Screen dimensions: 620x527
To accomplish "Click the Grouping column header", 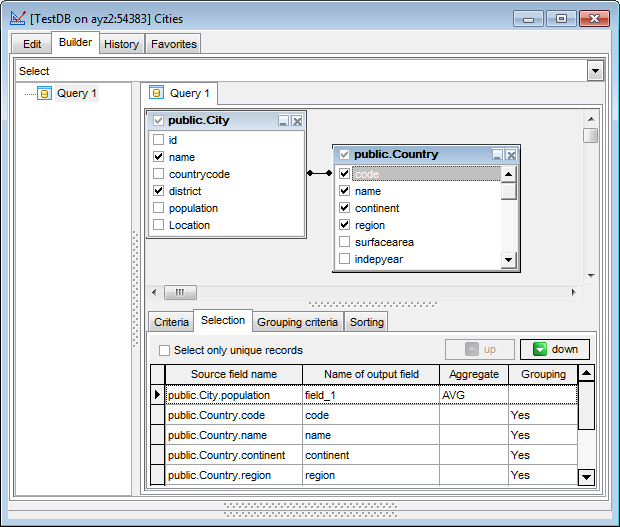I will [x=543, y=374].
